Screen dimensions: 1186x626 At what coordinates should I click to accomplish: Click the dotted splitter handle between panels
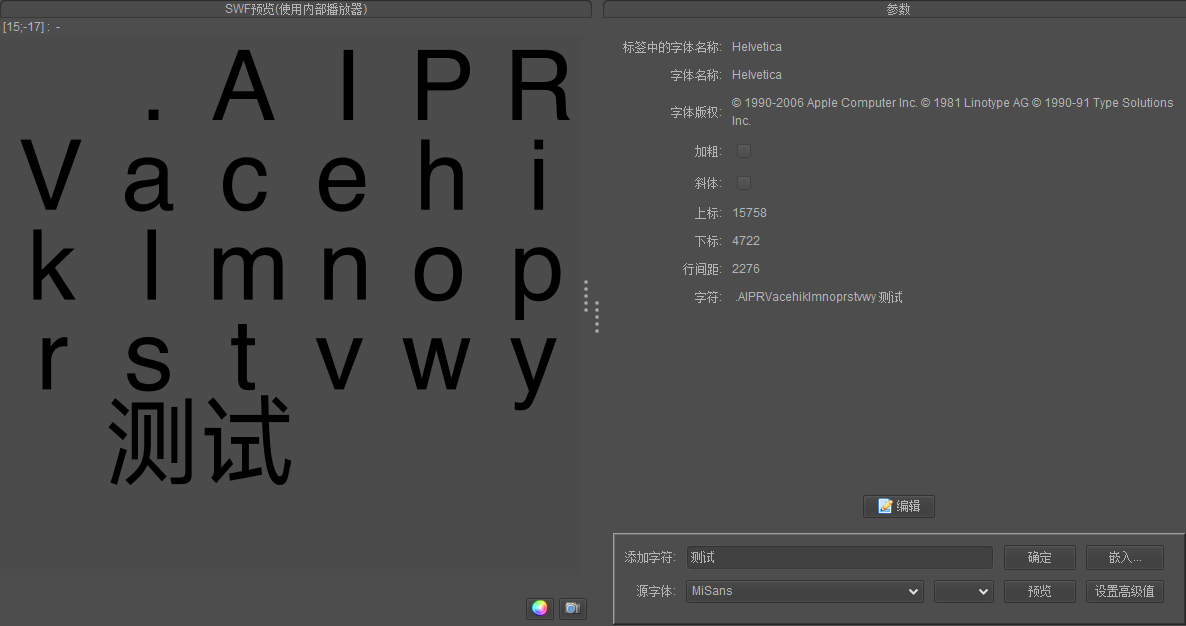[591, 306]
